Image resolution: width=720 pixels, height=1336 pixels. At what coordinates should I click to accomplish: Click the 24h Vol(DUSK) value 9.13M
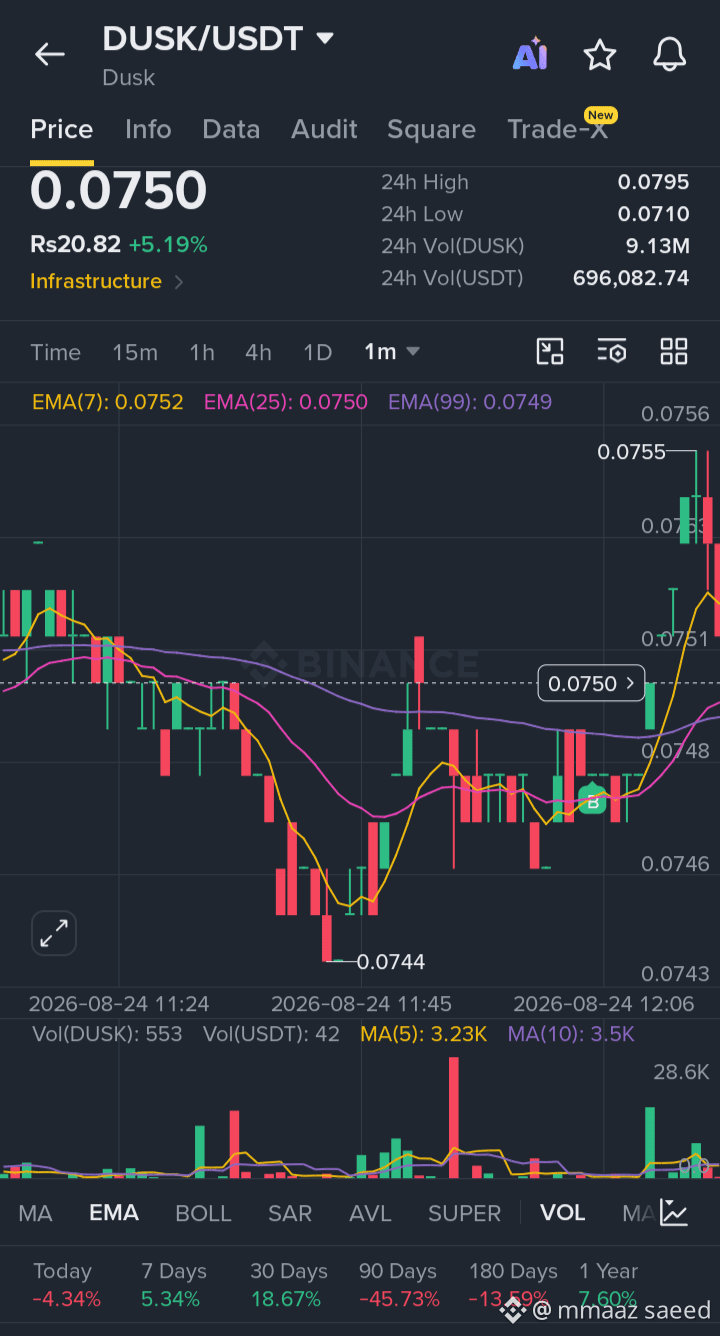point(657,246)
